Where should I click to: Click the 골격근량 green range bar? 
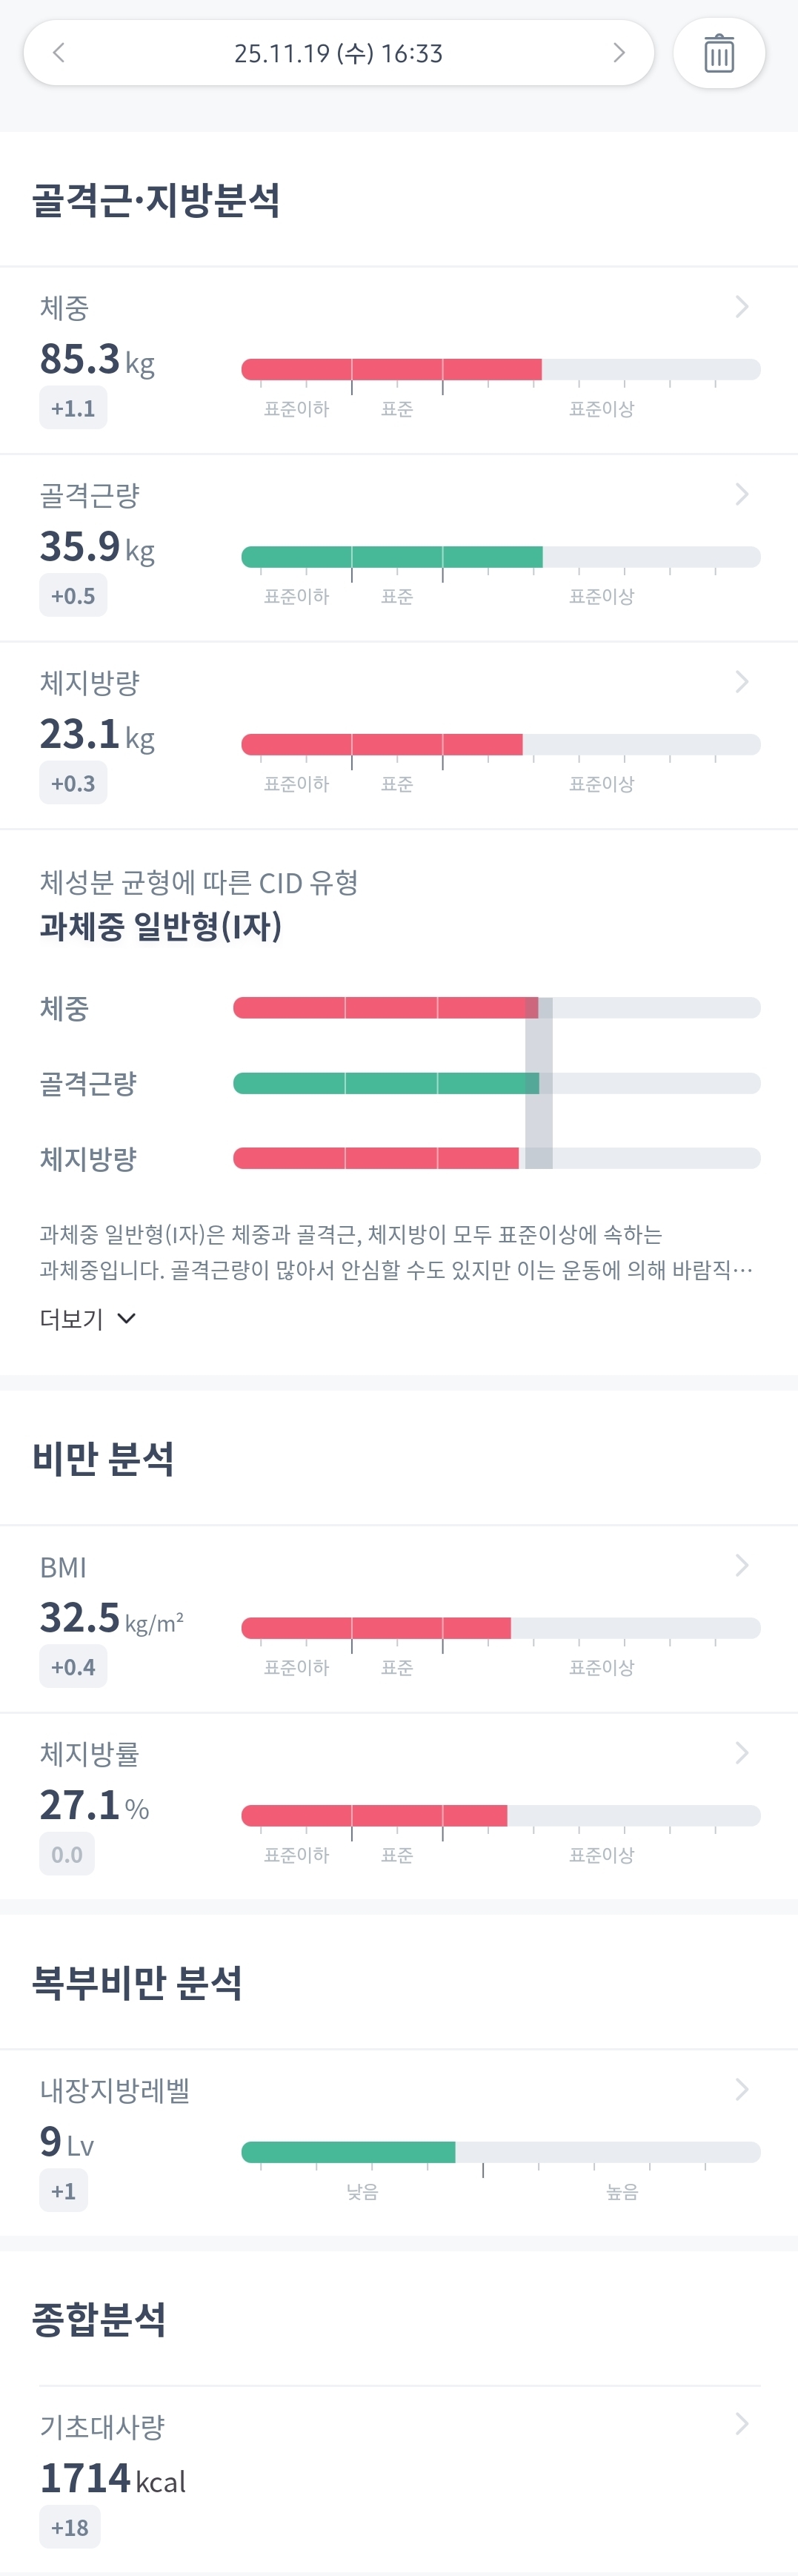tap(392, 557)
